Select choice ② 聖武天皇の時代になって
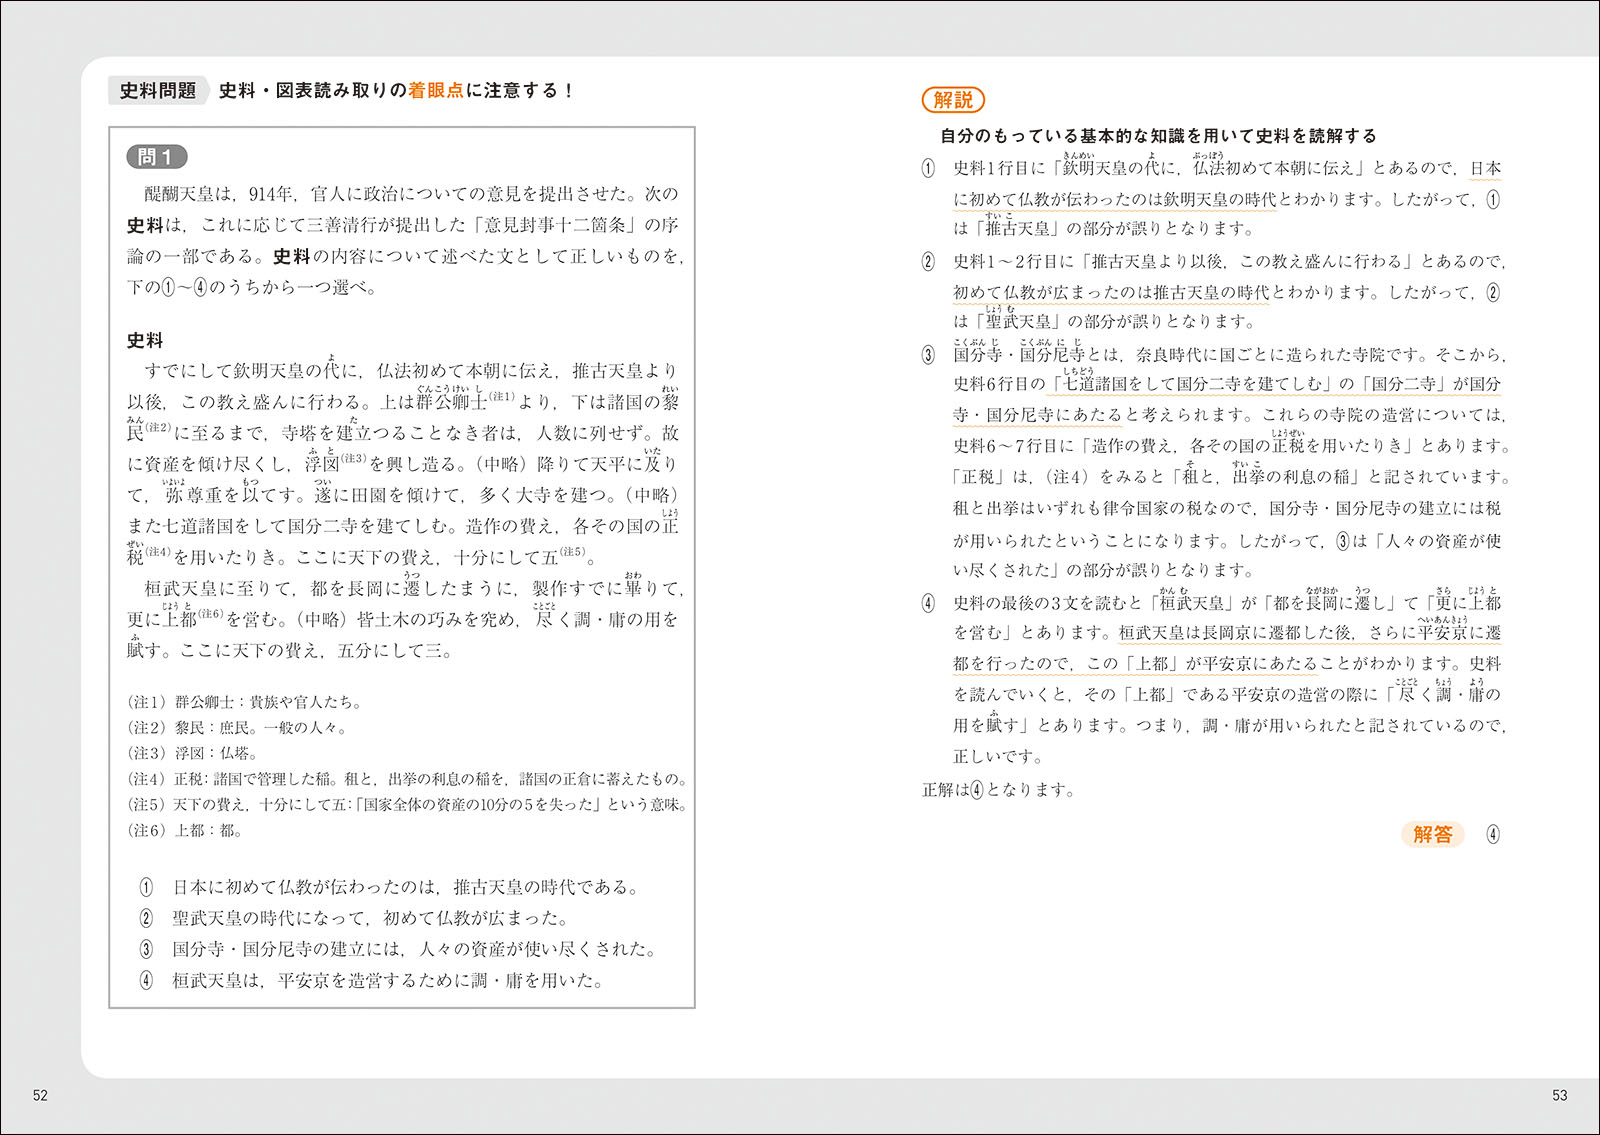1600x1135 pixels. point(355,918)
